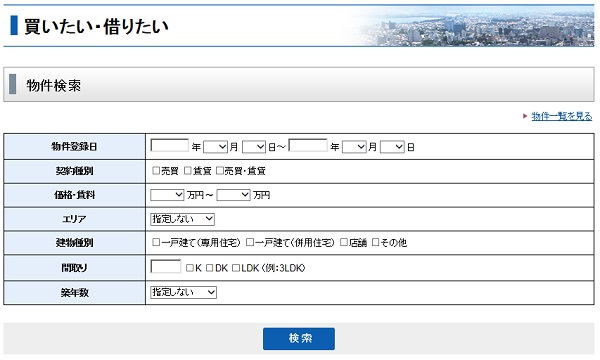Open the エリア 指定しない dropdown
This screenshot has height=360, width=600.
tap(182, 219)
